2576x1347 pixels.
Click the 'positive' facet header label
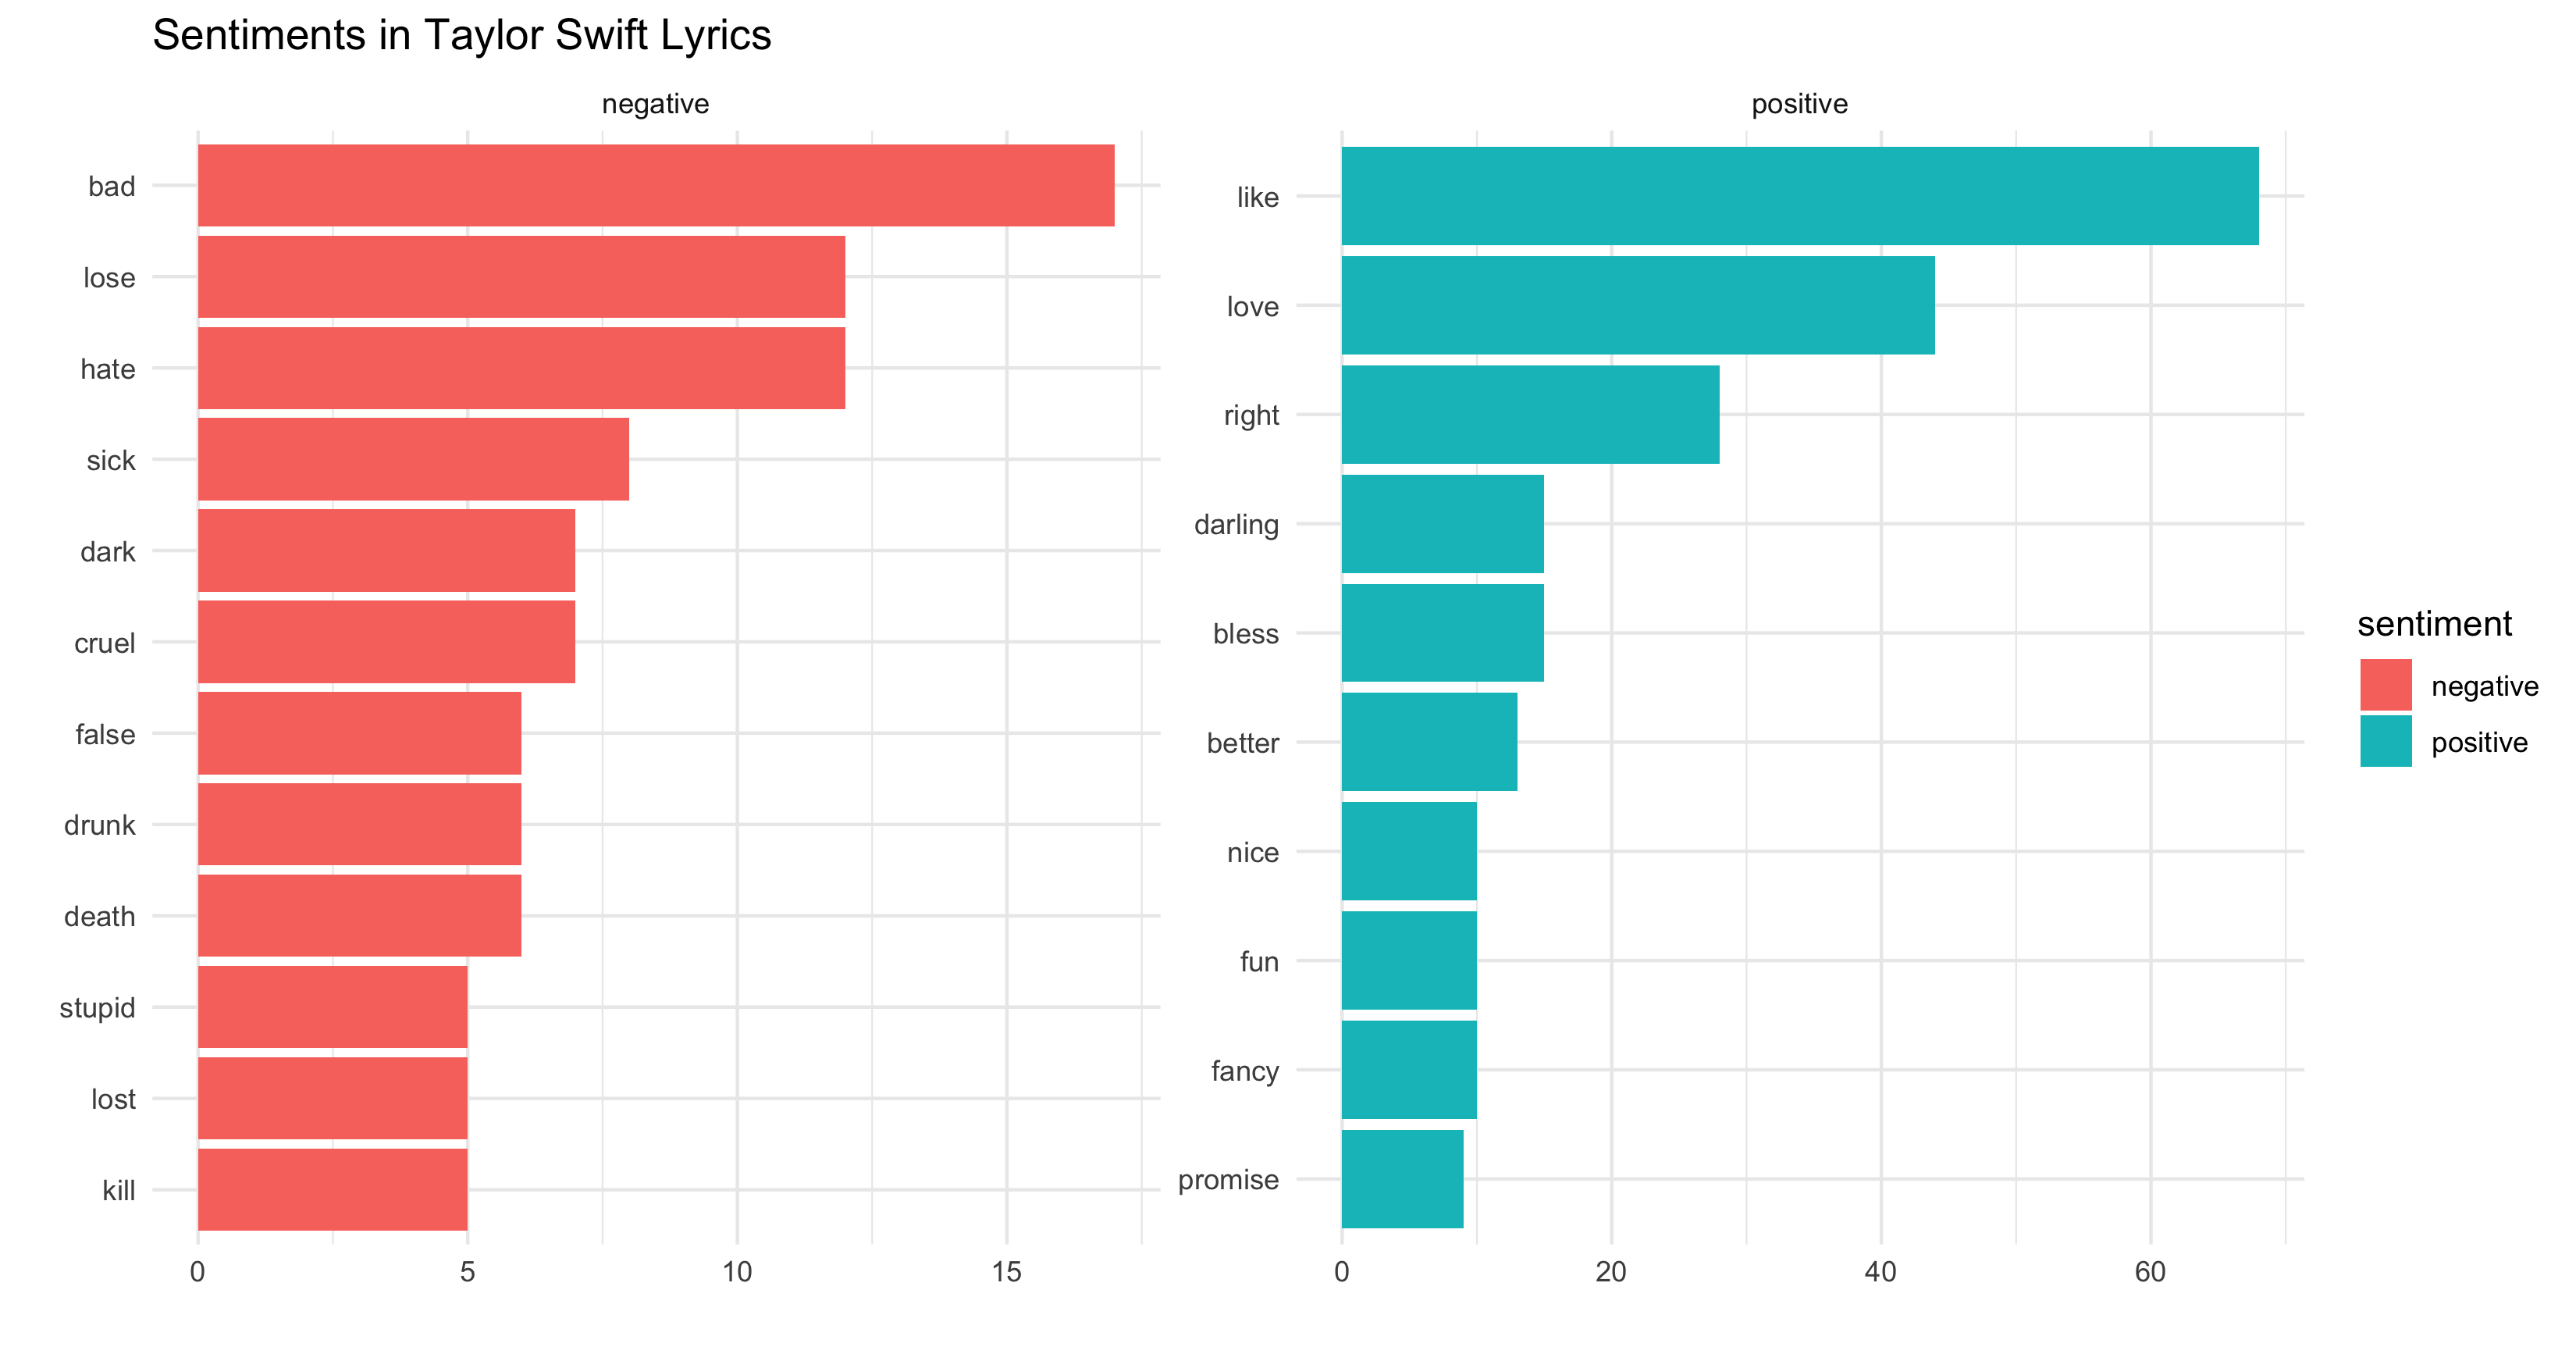1799,104
